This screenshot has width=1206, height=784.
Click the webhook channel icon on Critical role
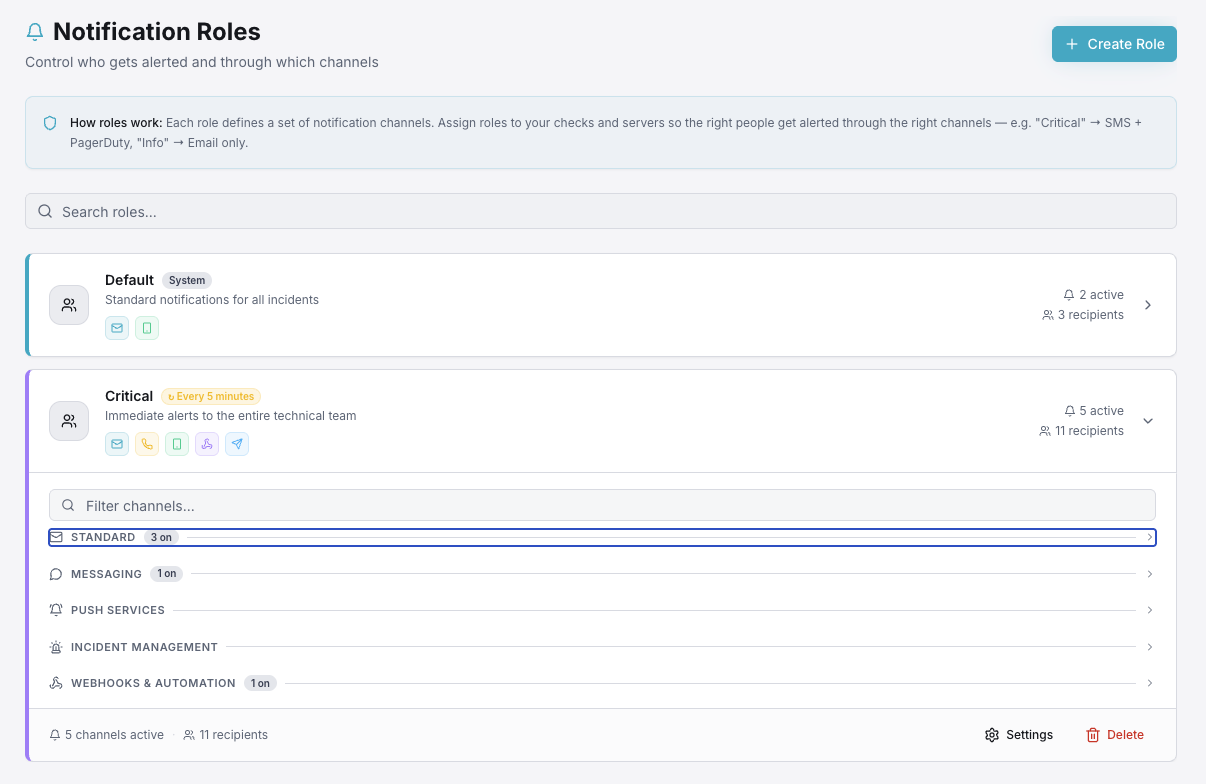[x=207, y=443]
